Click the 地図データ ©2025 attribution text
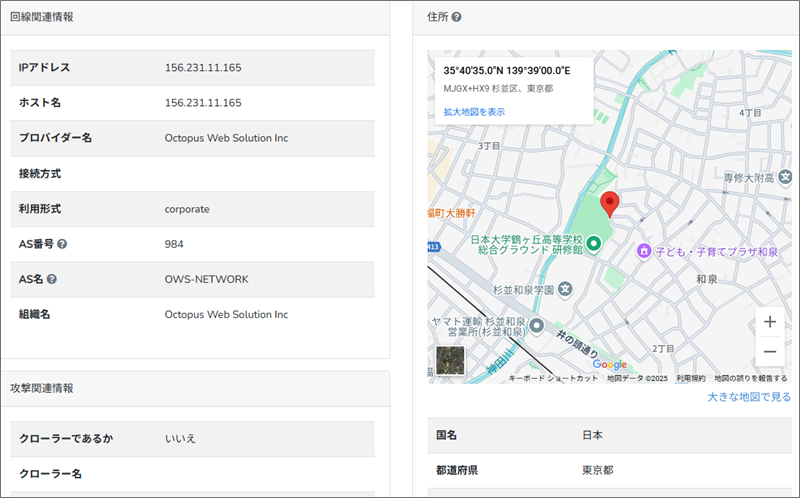This screenshot has width=800, height=498. [x=637, y=378]
